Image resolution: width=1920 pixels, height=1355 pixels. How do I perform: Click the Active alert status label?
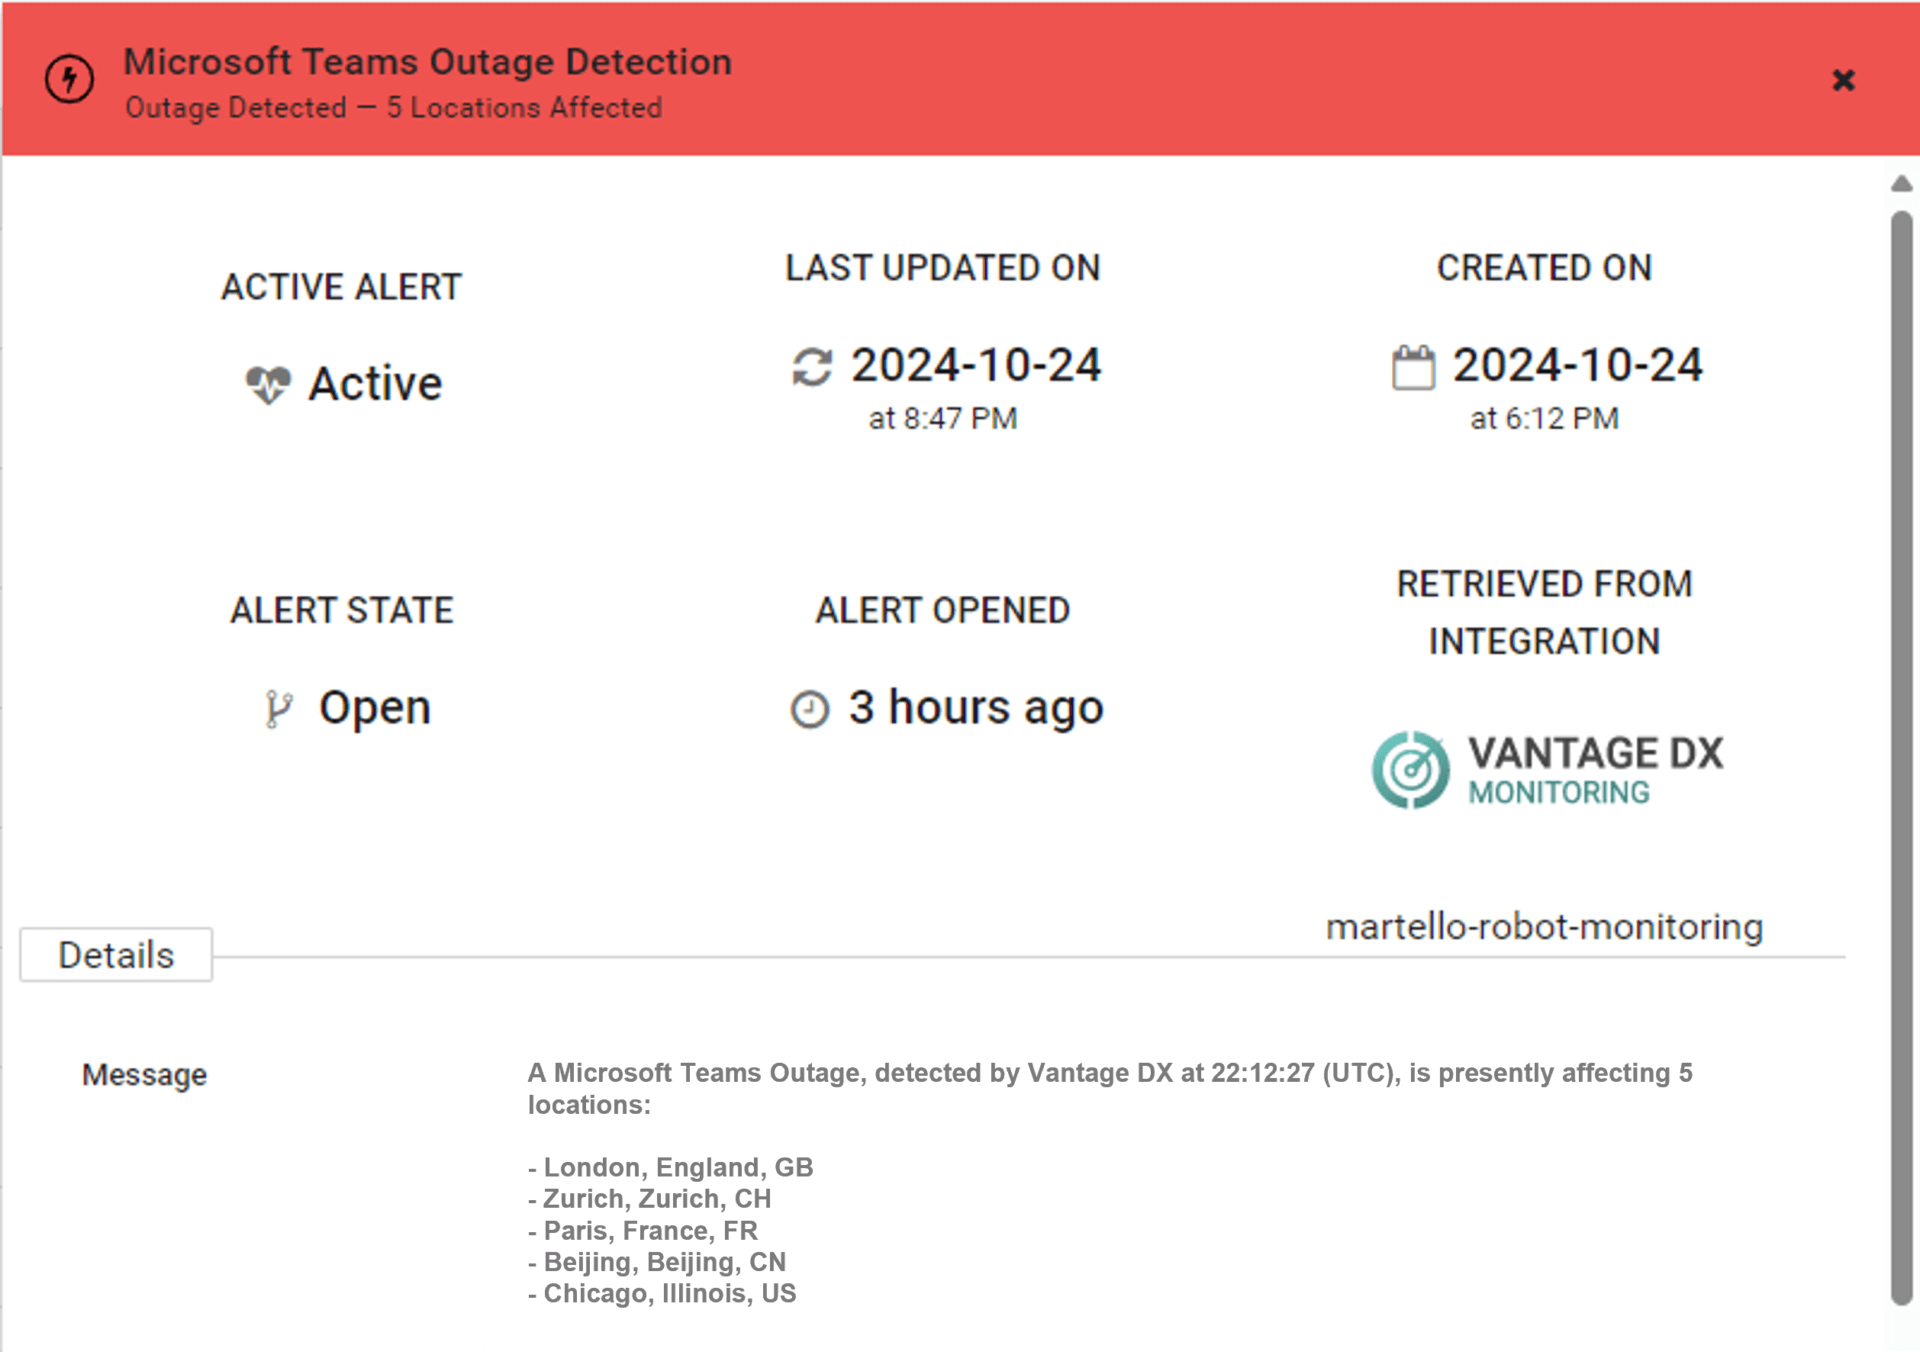tap(375, 381)
